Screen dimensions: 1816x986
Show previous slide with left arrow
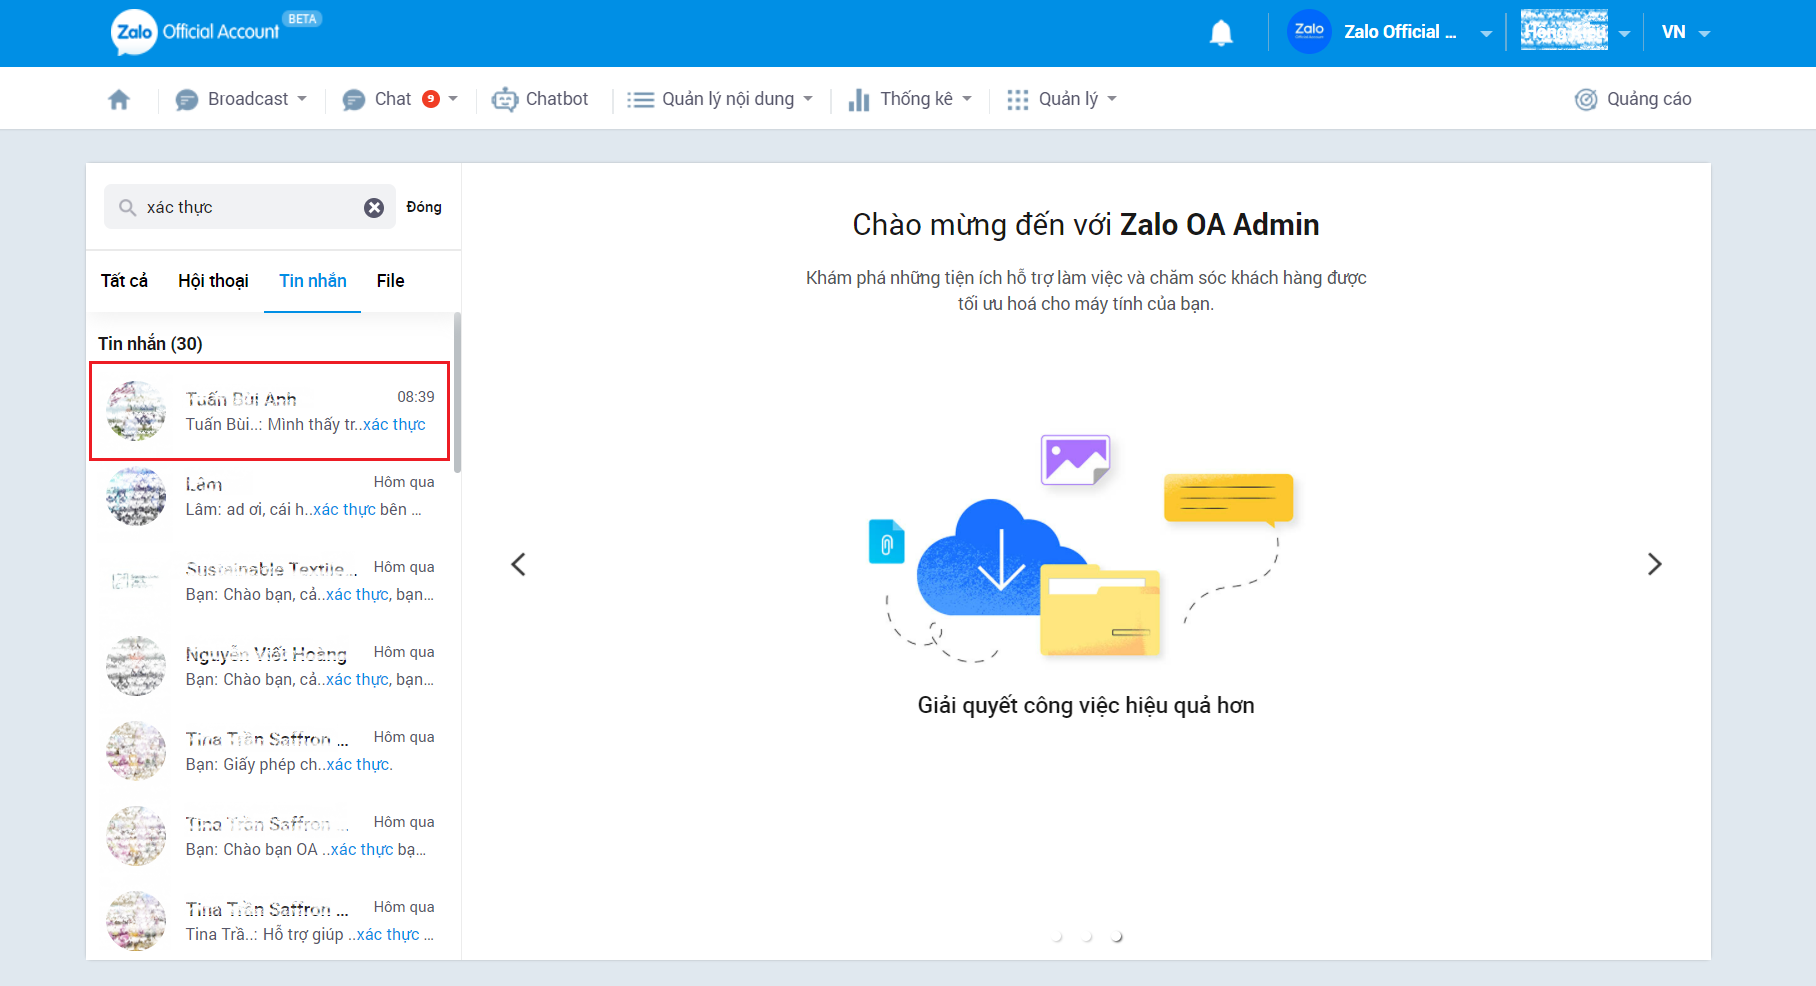click(x=518, y=564)
